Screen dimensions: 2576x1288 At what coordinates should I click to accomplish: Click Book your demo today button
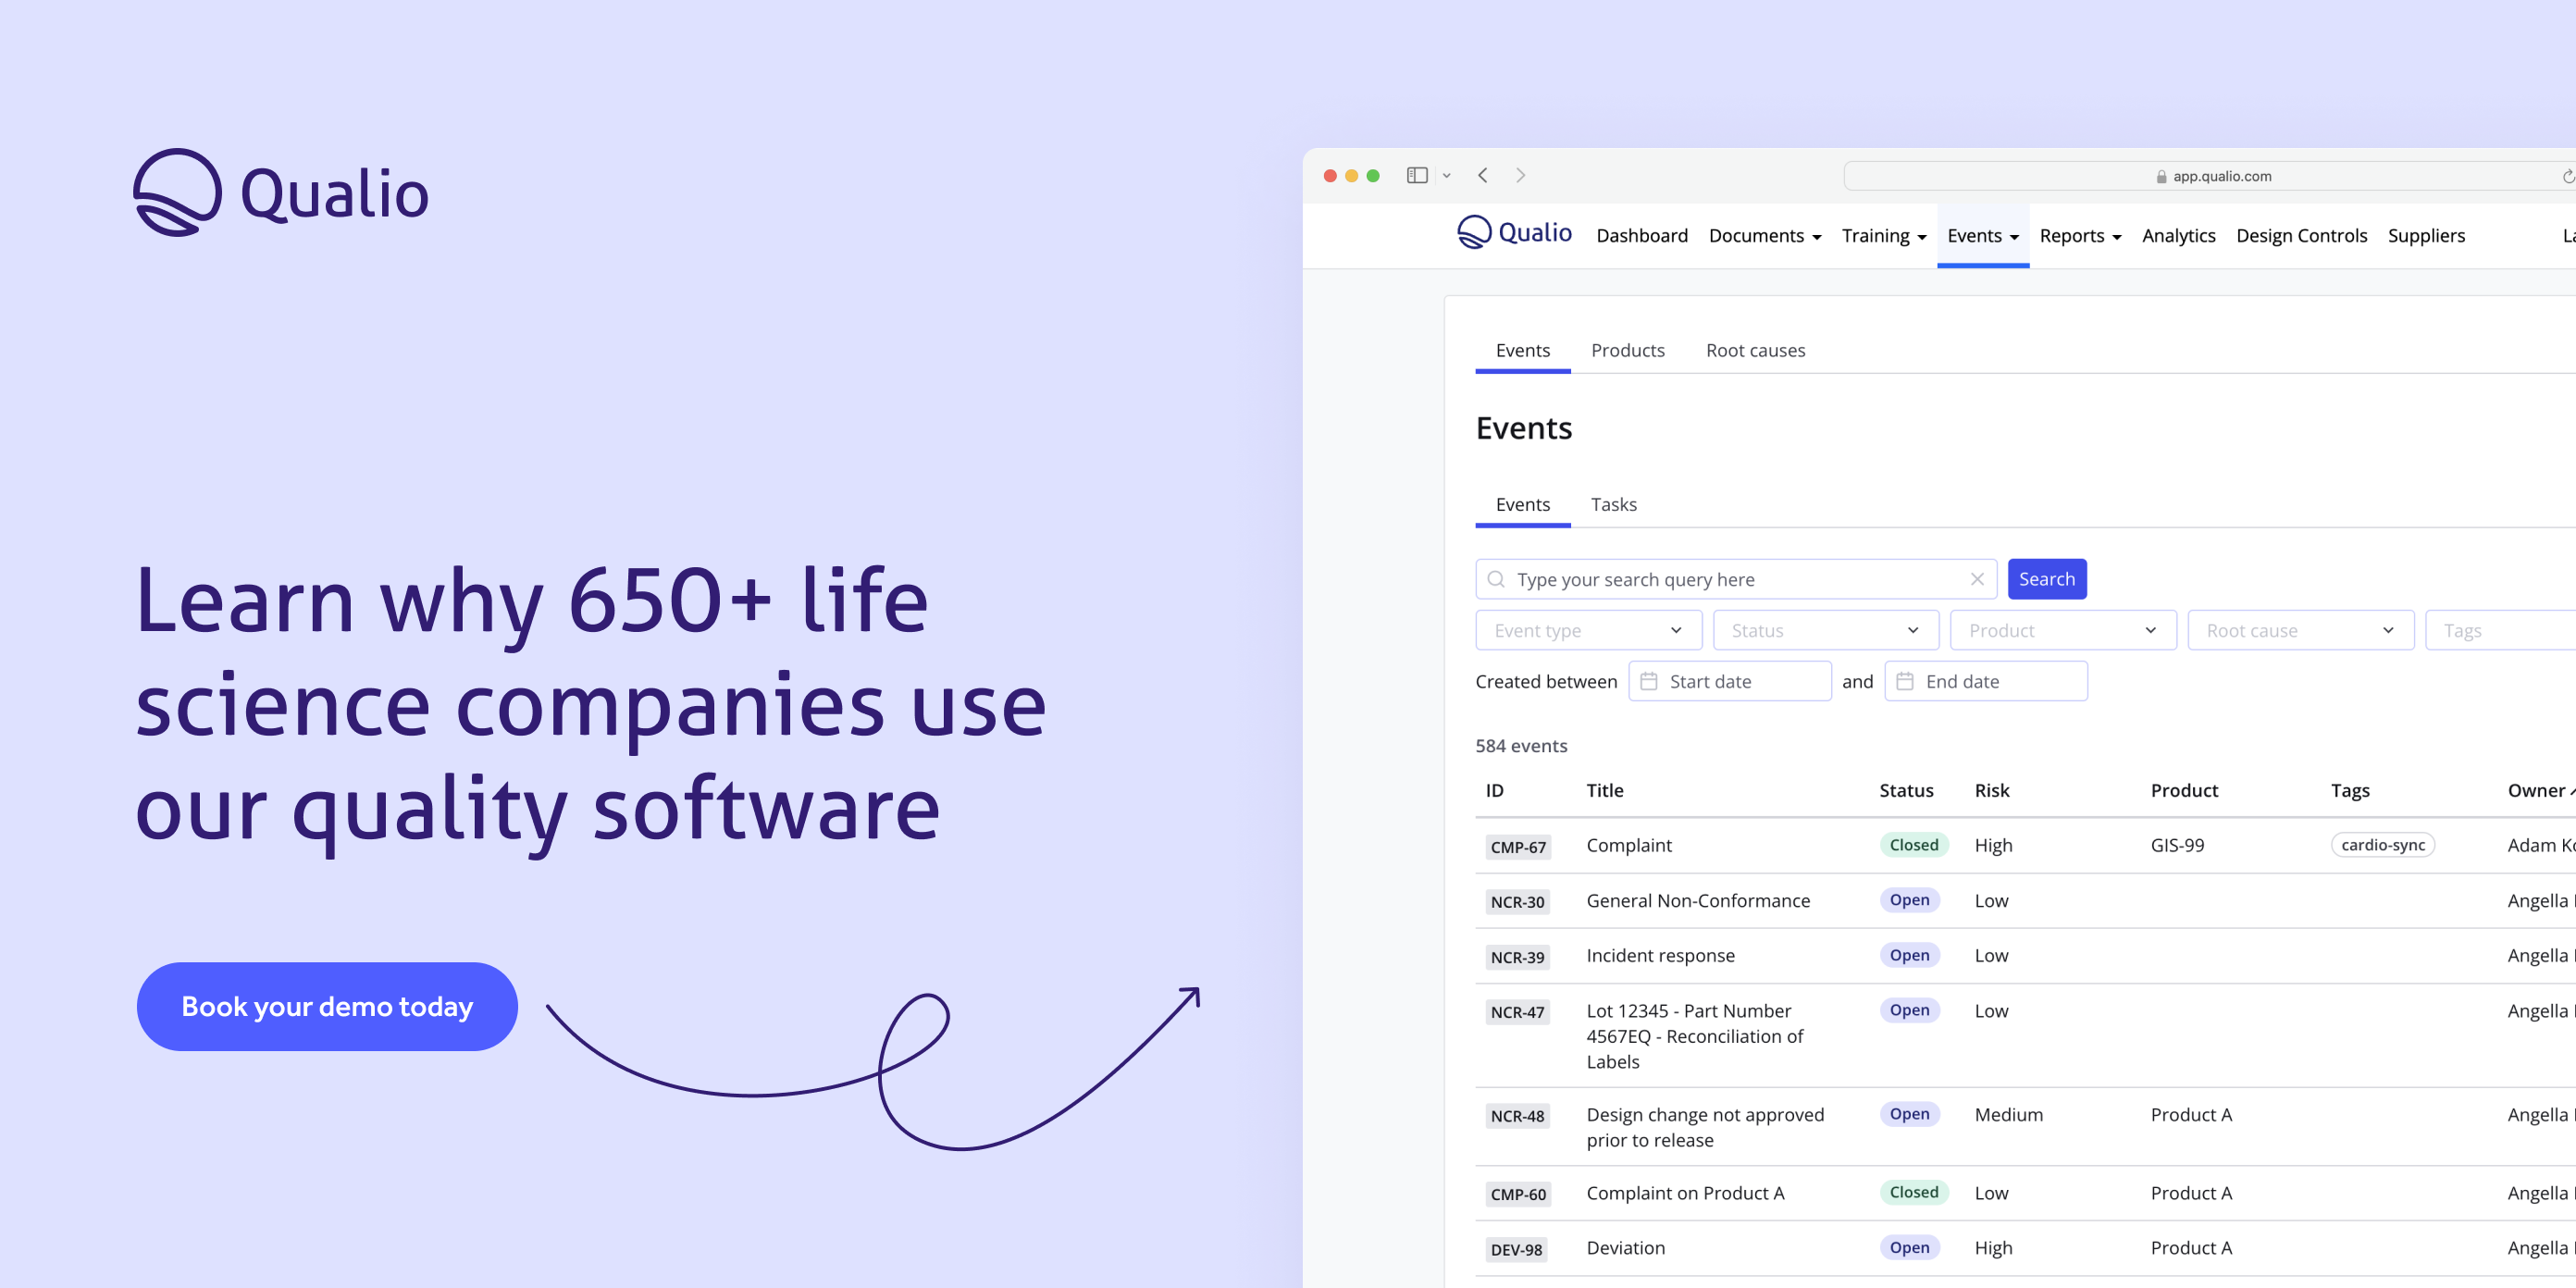tap(327, 1006)
